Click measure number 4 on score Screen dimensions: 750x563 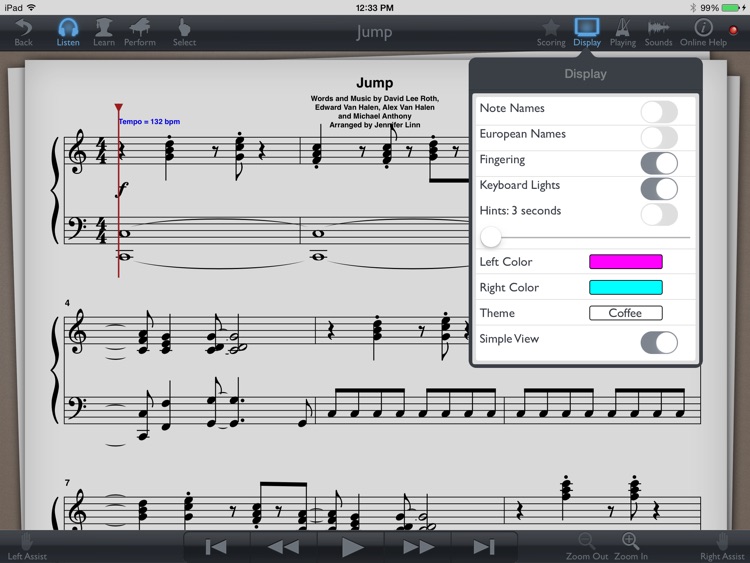tap(67, 303)
